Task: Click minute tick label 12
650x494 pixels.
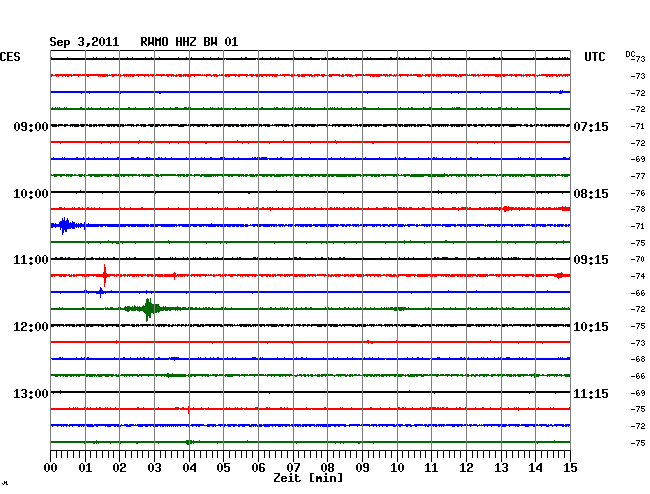Action: point(466,468)
